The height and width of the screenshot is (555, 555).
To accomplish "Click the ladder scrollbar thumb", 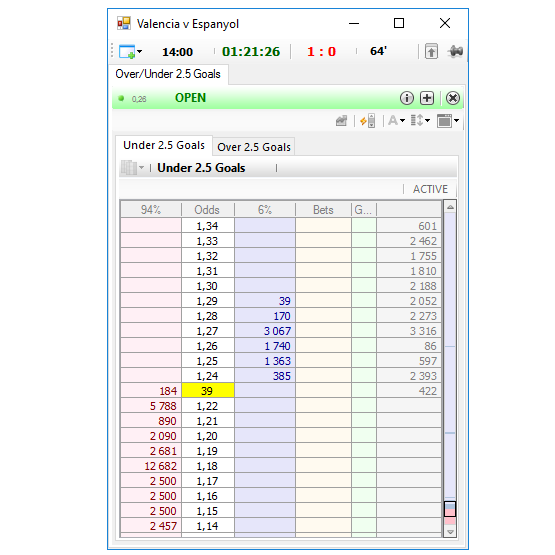I will point(450,509).
